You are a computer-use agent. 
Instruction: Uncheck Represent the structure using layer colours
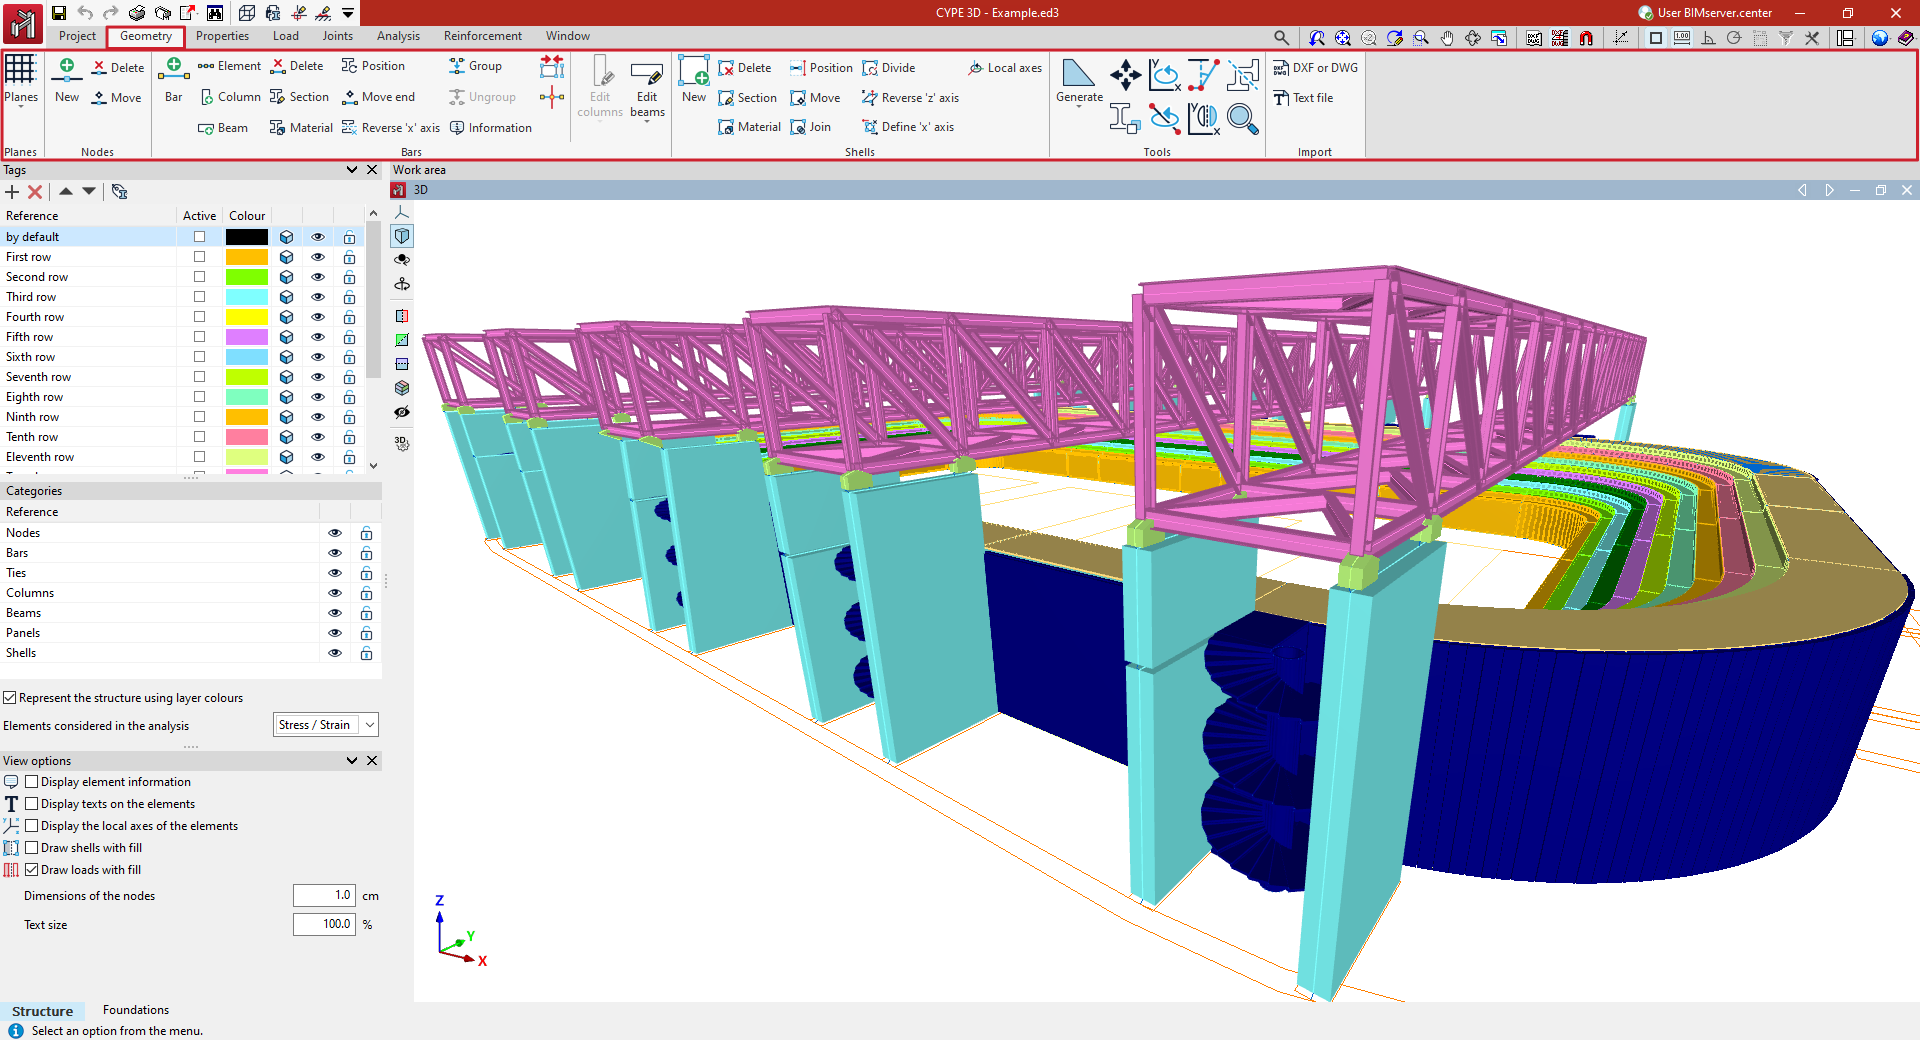[x=10, y=698]
